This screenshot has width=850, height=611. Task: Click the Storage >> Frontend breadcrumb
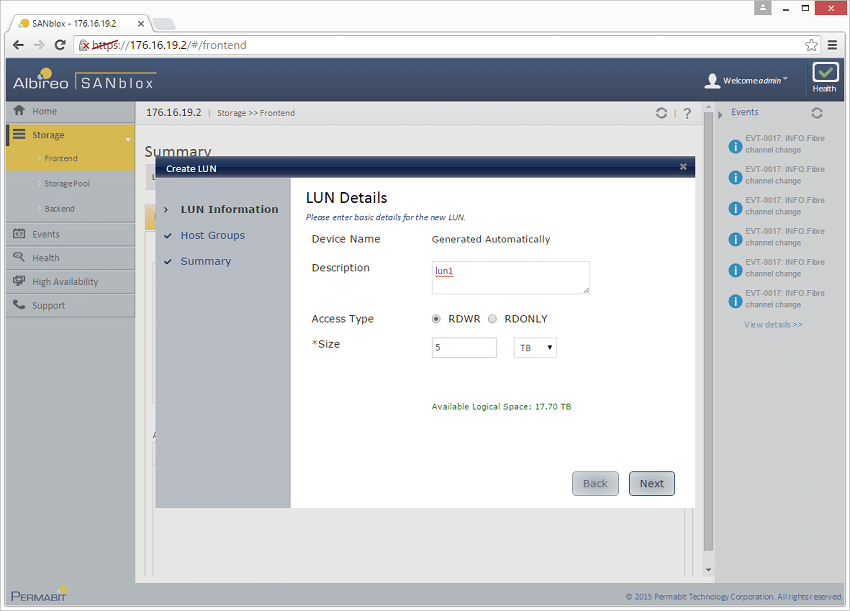tap(256, 113)
